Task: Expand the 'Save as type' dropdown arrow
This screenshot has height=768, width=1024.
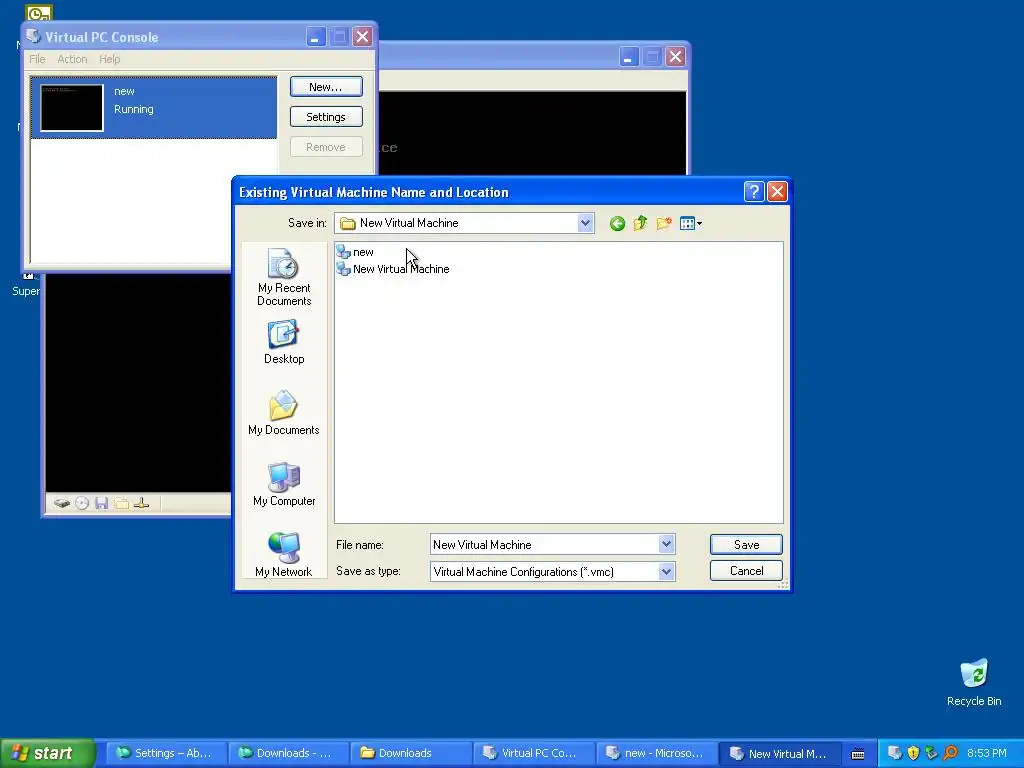Action: tap(666, 571)
